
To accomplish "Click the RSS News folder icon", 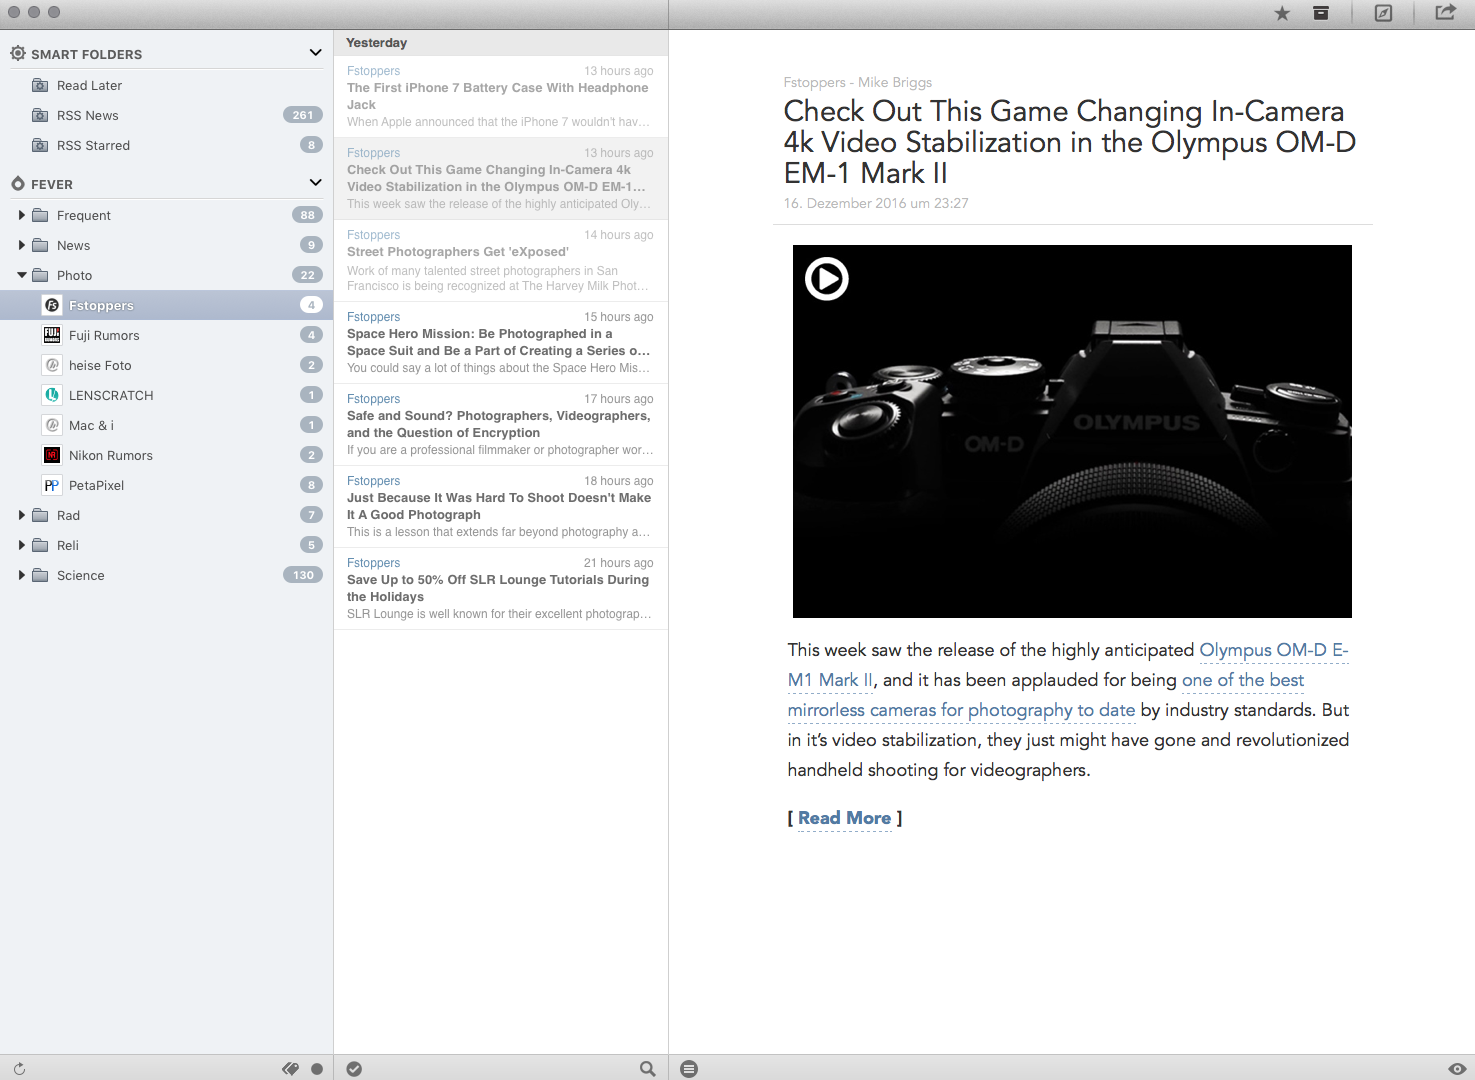I will [x=40, y=115].
